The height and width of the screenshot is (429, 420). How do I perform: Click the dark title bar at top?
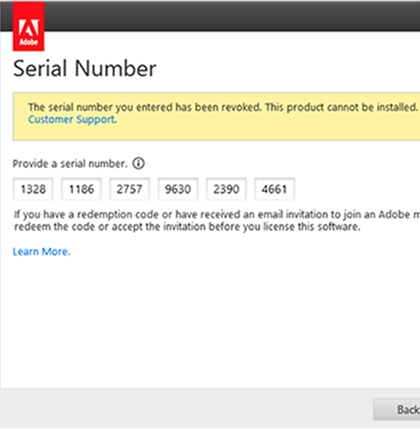(x=232, y=16)
